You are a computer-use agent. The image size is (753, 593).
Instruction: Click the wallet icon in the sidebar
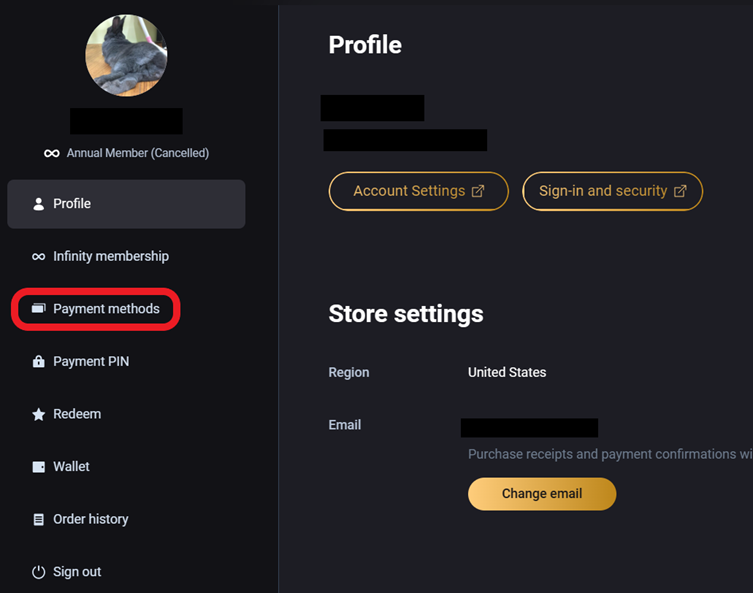(x=38, y=467)
